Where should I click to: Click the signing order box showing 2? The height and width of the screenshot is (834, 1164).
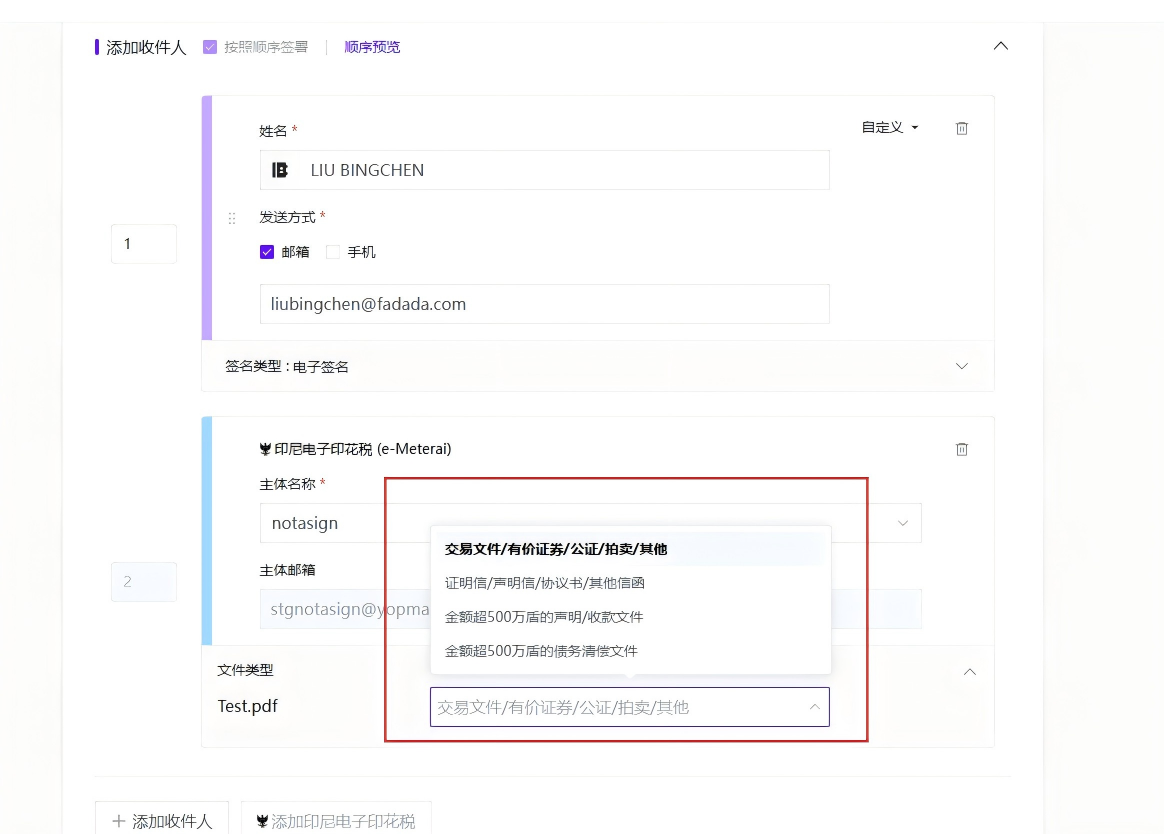[144, 581]
